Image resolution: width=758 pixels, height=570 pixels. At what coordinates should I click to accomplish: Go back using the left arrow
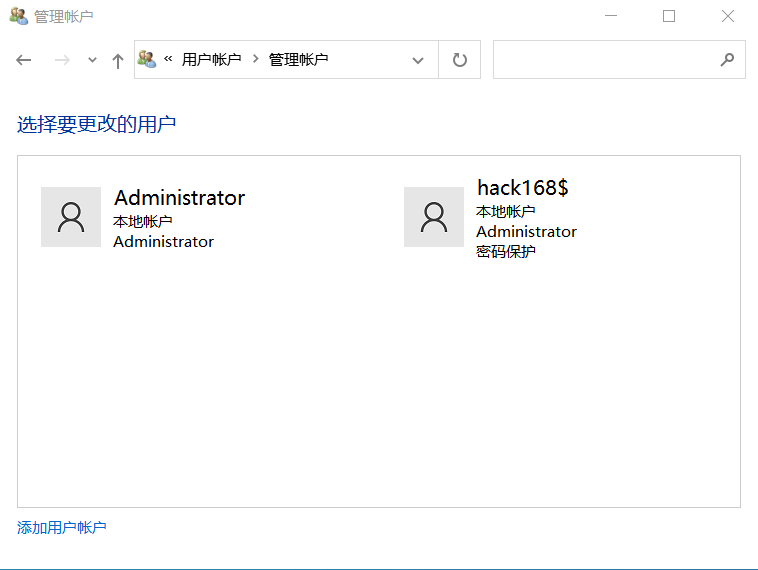(23, 60)
